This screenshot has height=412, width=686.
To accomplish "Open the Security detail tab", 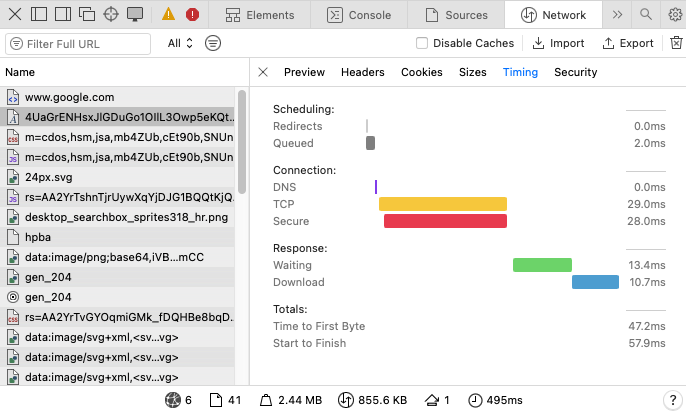I will [x=576, y=72].
